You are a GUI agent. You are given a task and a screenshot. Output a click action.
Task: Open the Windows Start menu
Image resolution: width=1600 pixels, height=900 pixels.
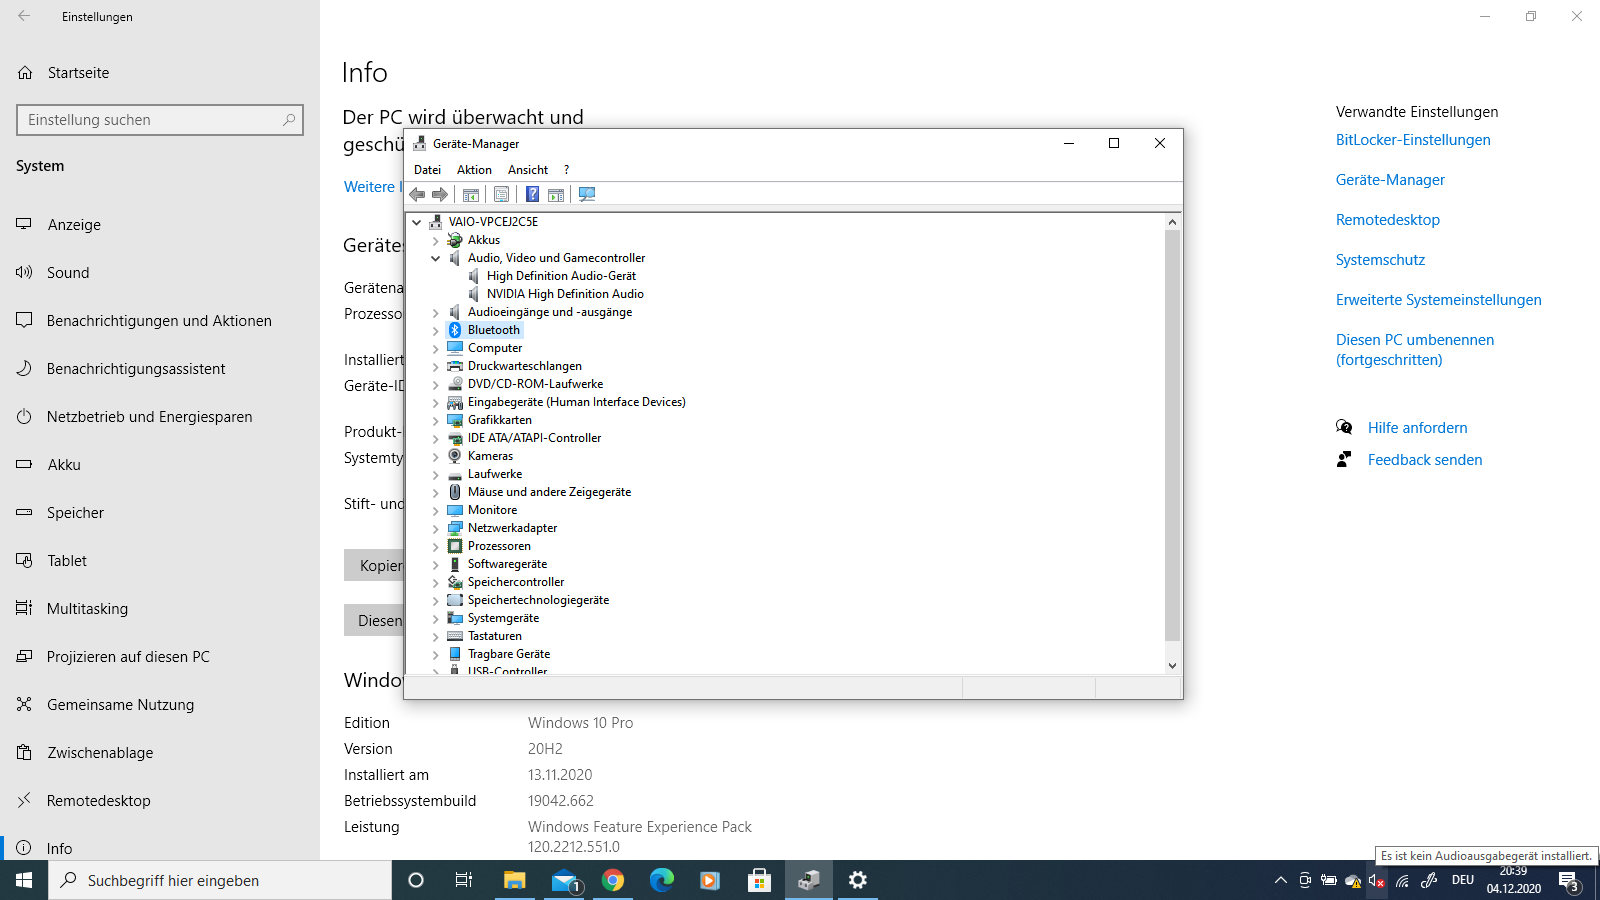(24, 880)
